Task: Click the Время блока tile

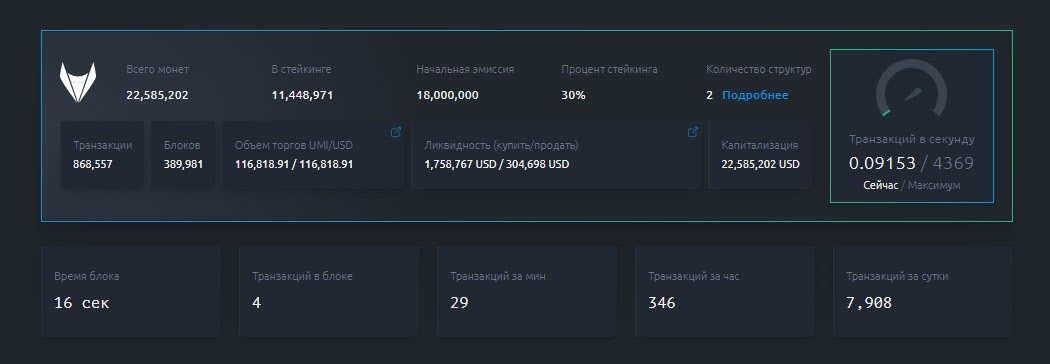Action: click(131, 291)
